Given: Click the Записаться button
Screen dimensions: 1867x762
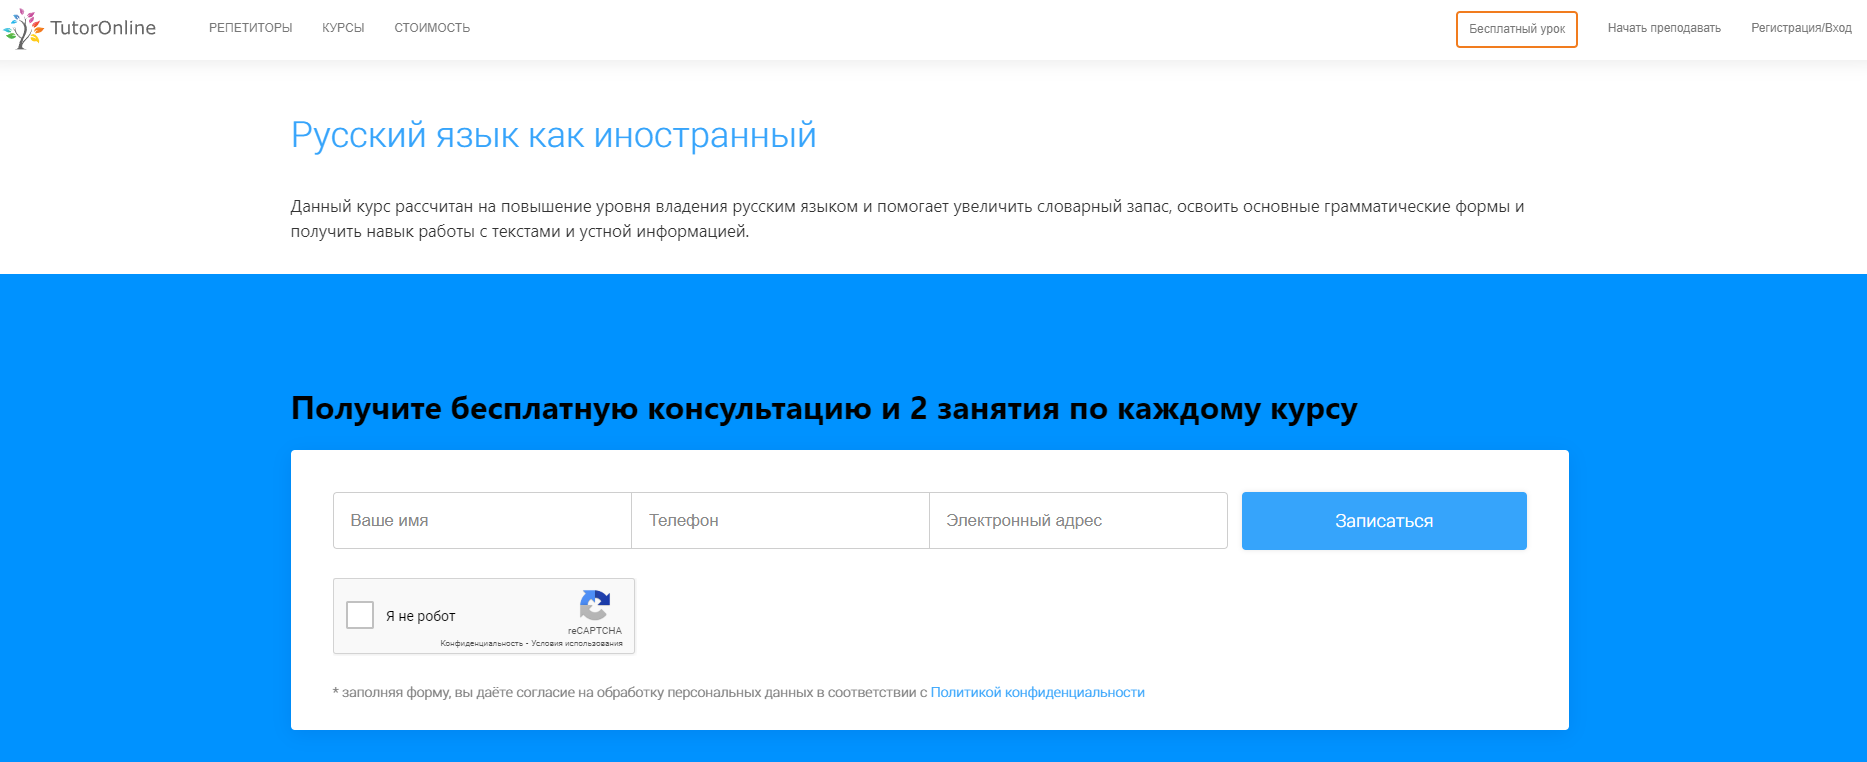Looking at the screenshot, I should (x=1384, y=521).
